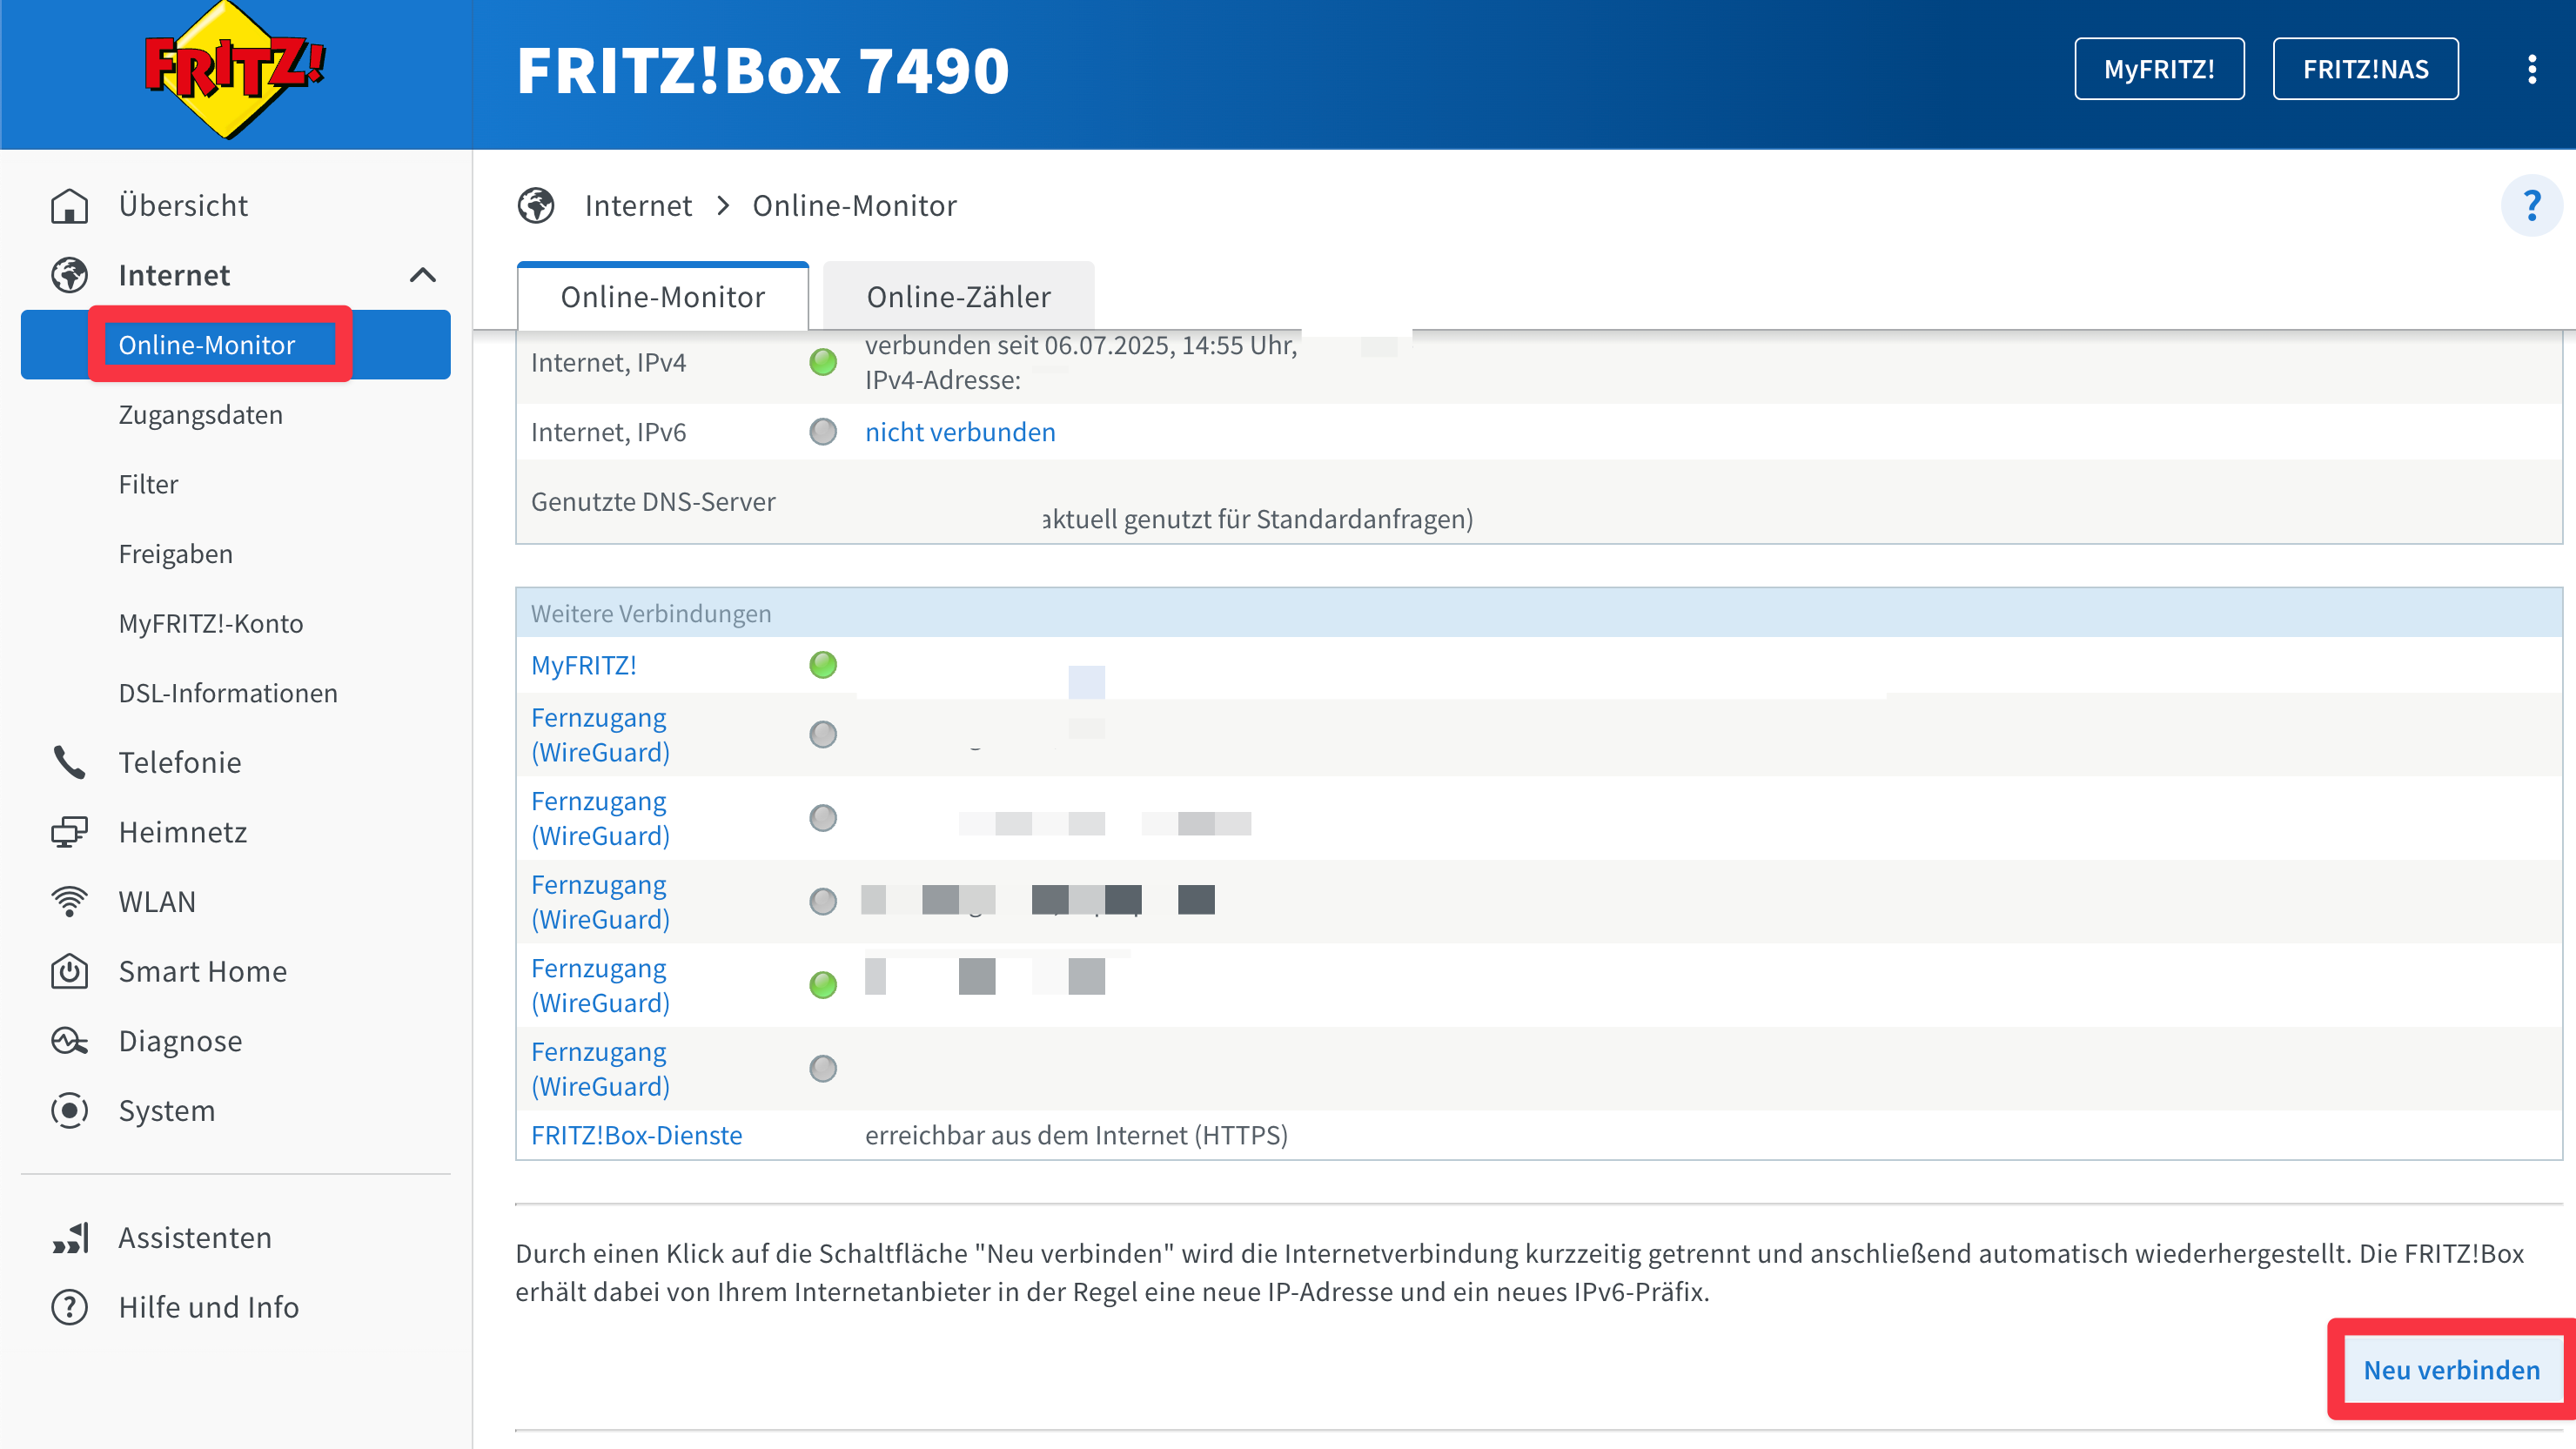Click the Telefonie phone icon
The width and height of the screenshot is (2576, 1449).
tap(69, 762)
